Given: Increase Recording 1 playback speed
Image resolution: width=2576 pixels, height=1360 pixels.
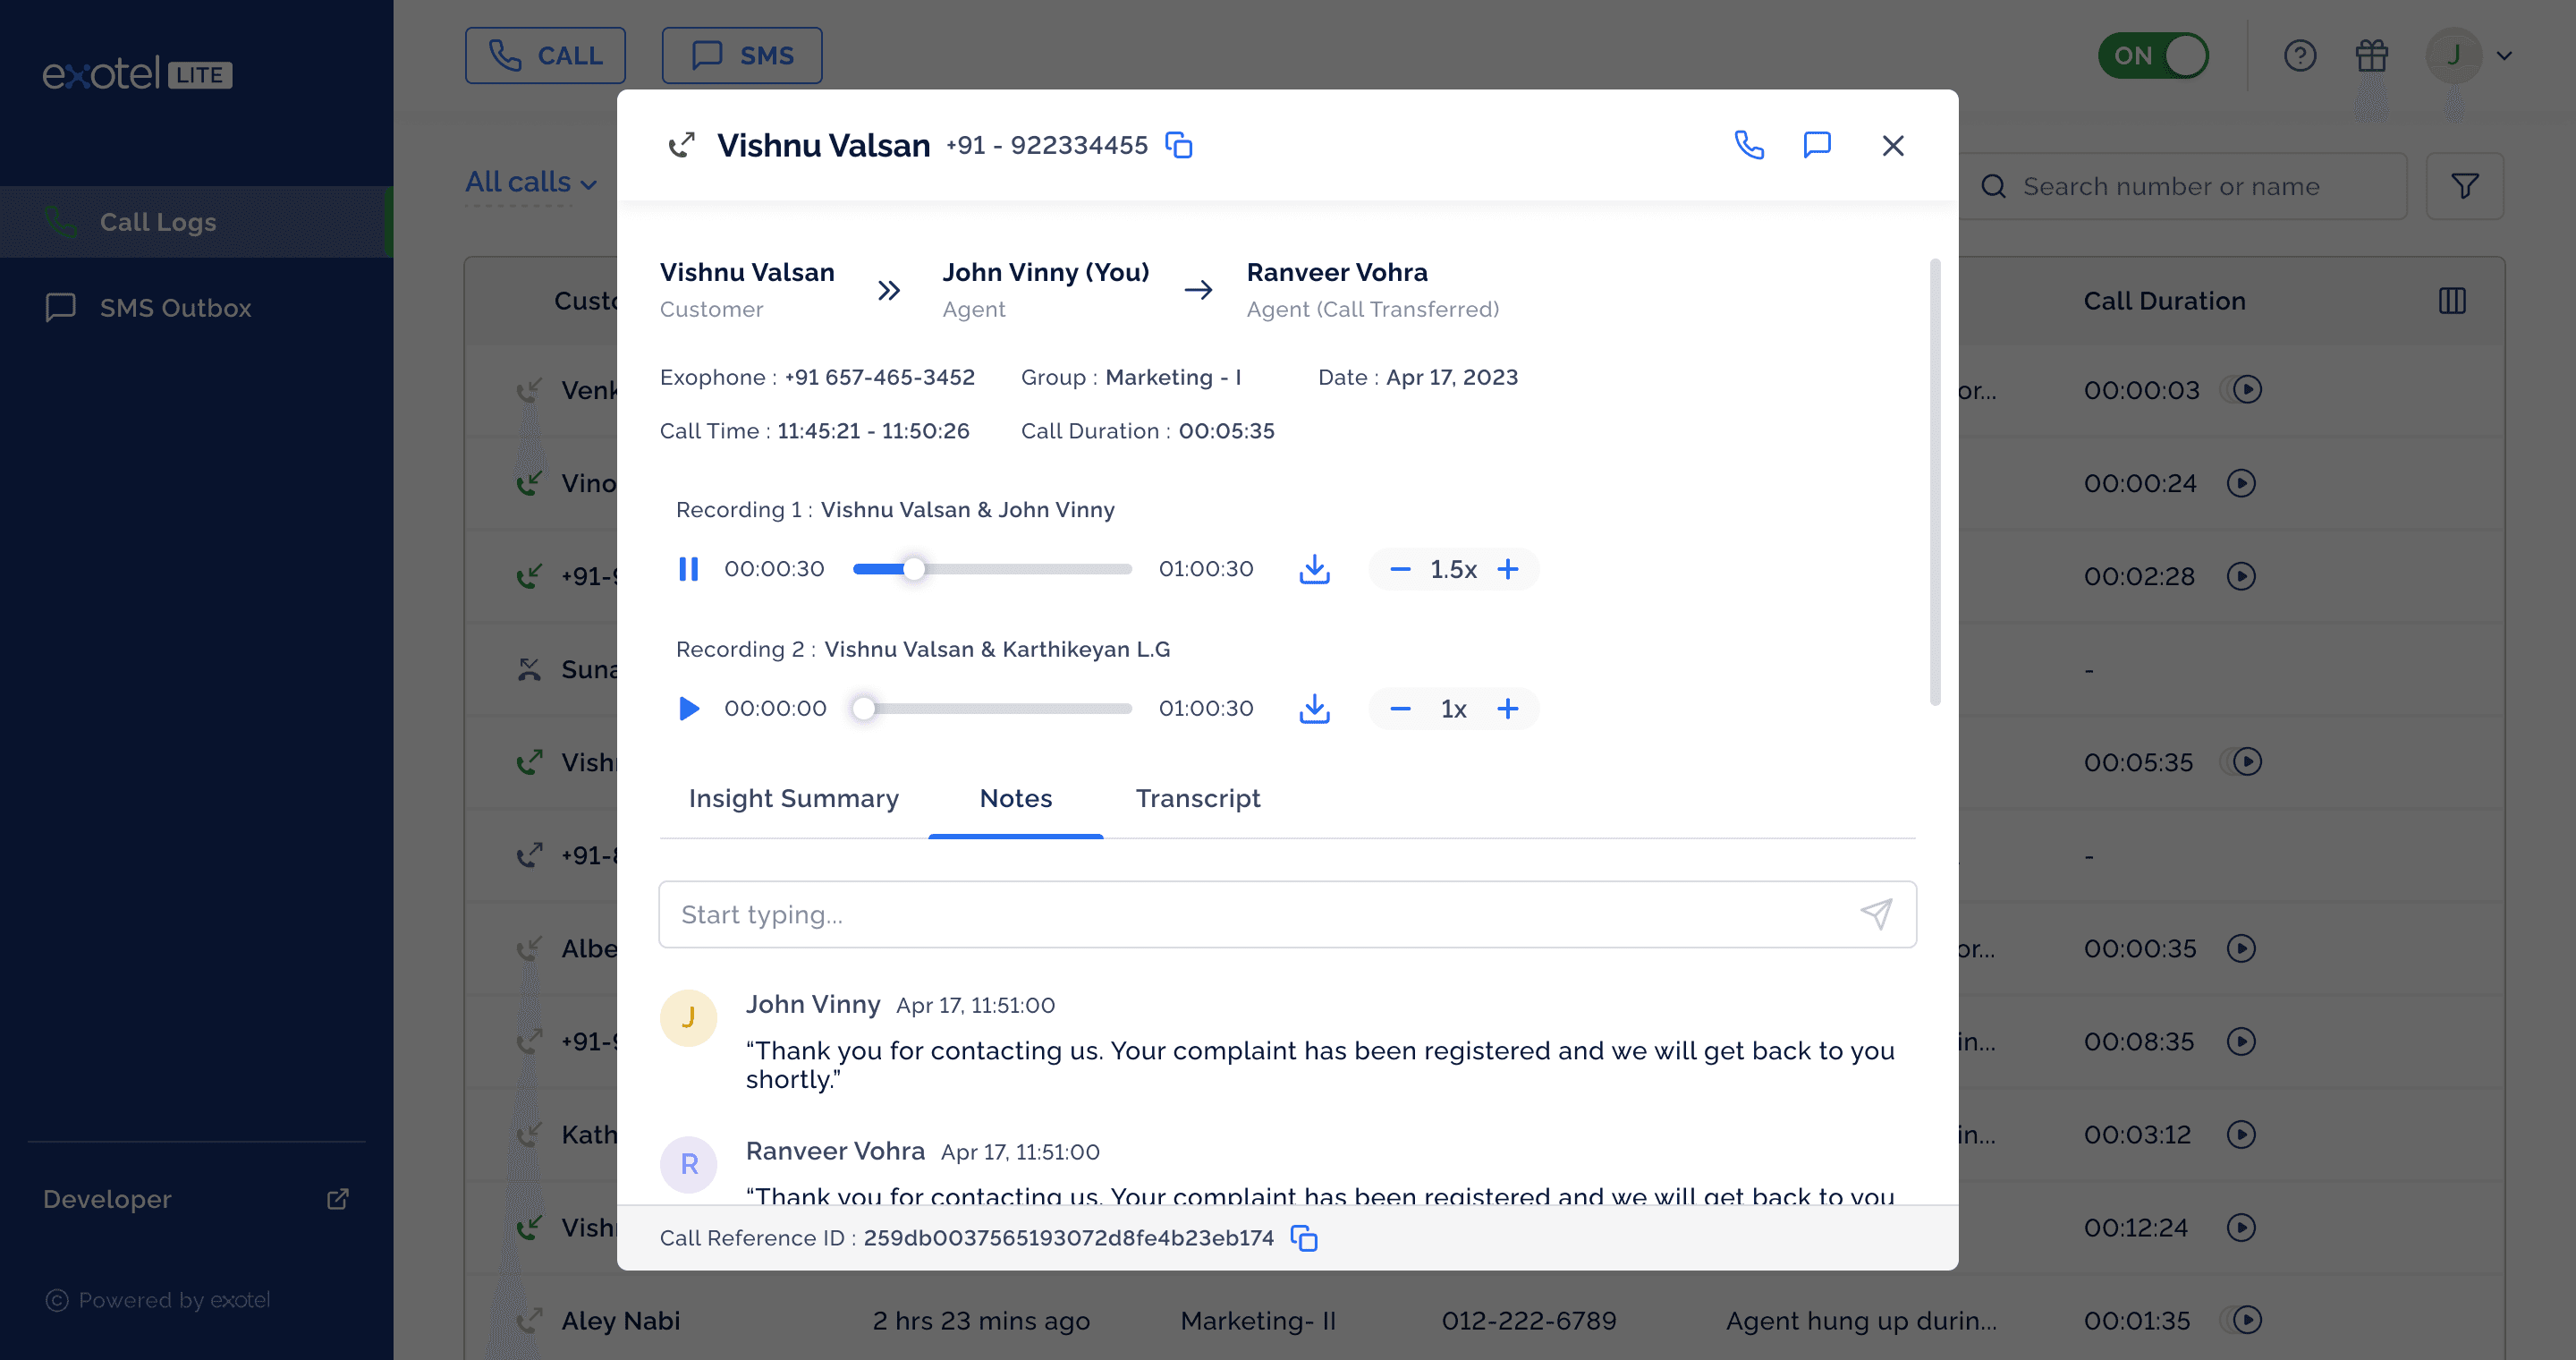Looking at the screenshot, I should tap(1508, 569).
